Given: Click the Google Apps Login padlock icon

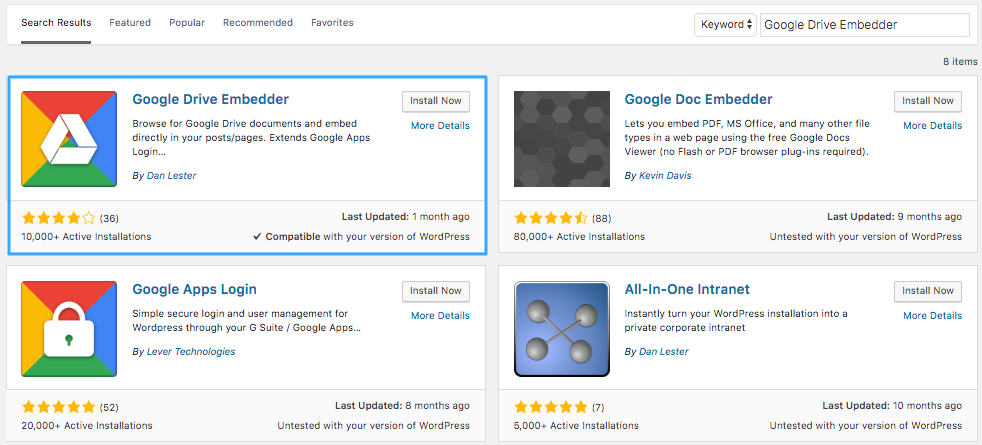Looking at the screenshot, I should pyautogui.click(x=69, y=329).
